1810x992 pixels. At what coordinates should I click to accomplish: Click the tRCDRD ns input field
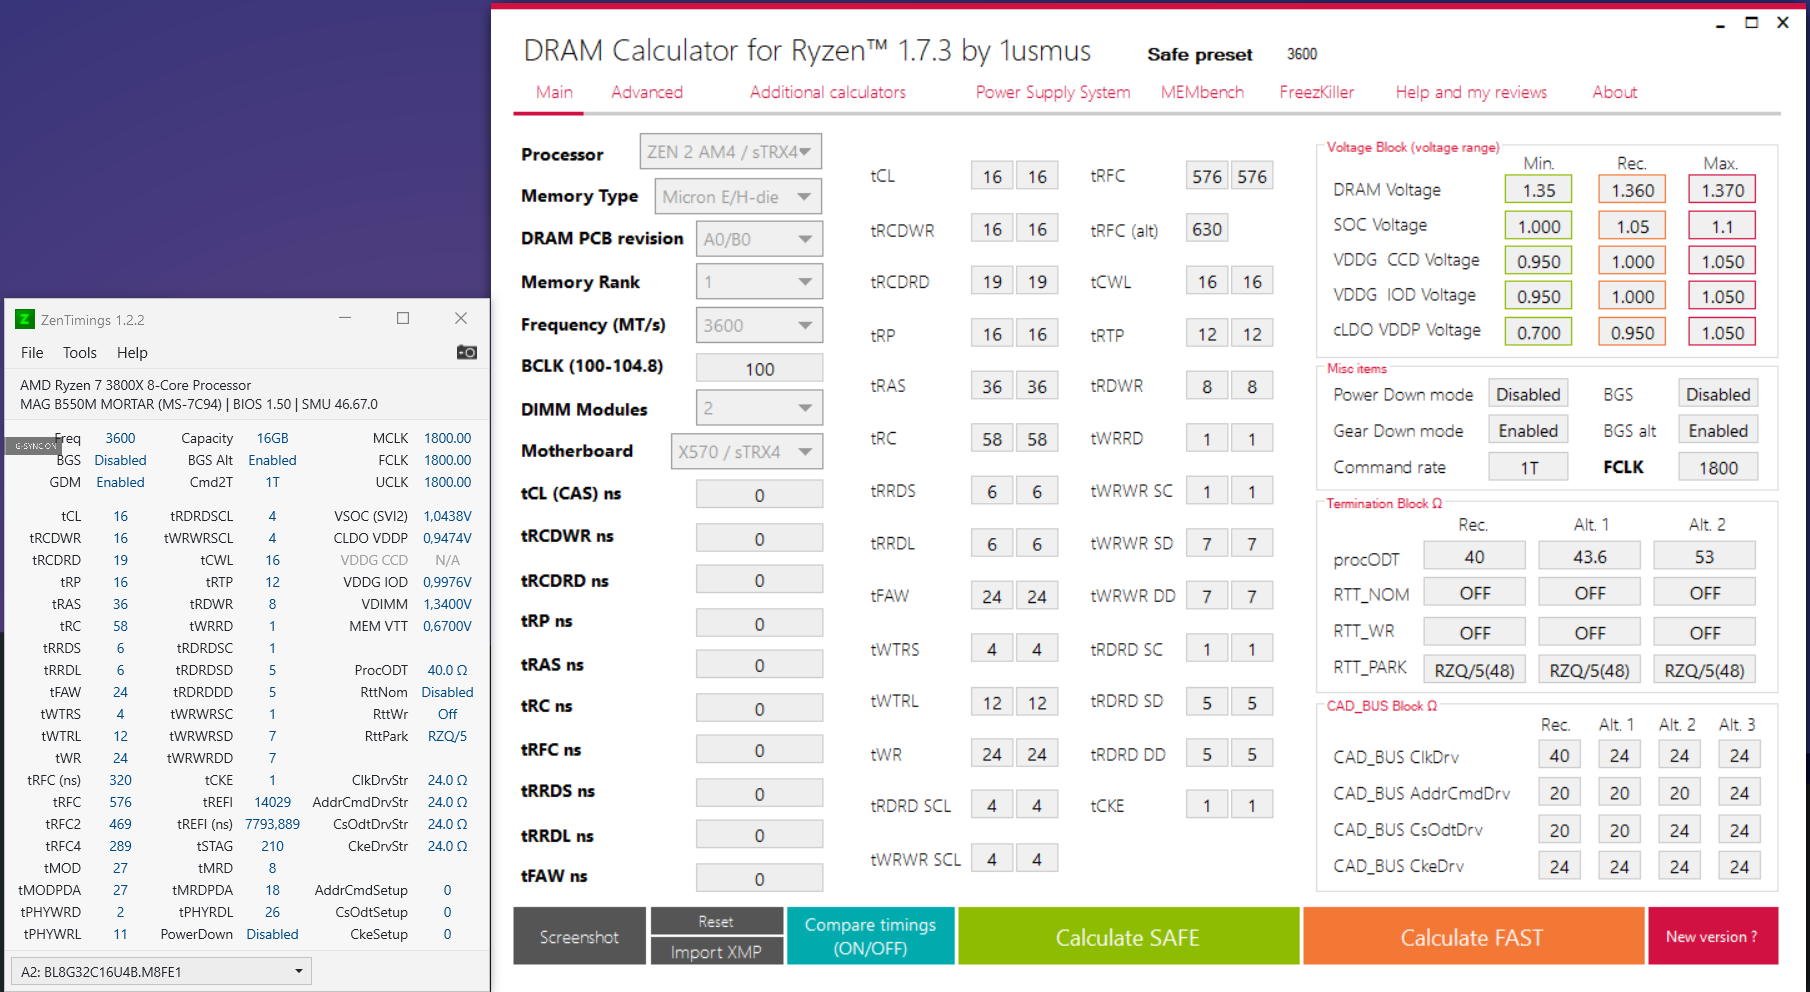[x=759, y=580]
